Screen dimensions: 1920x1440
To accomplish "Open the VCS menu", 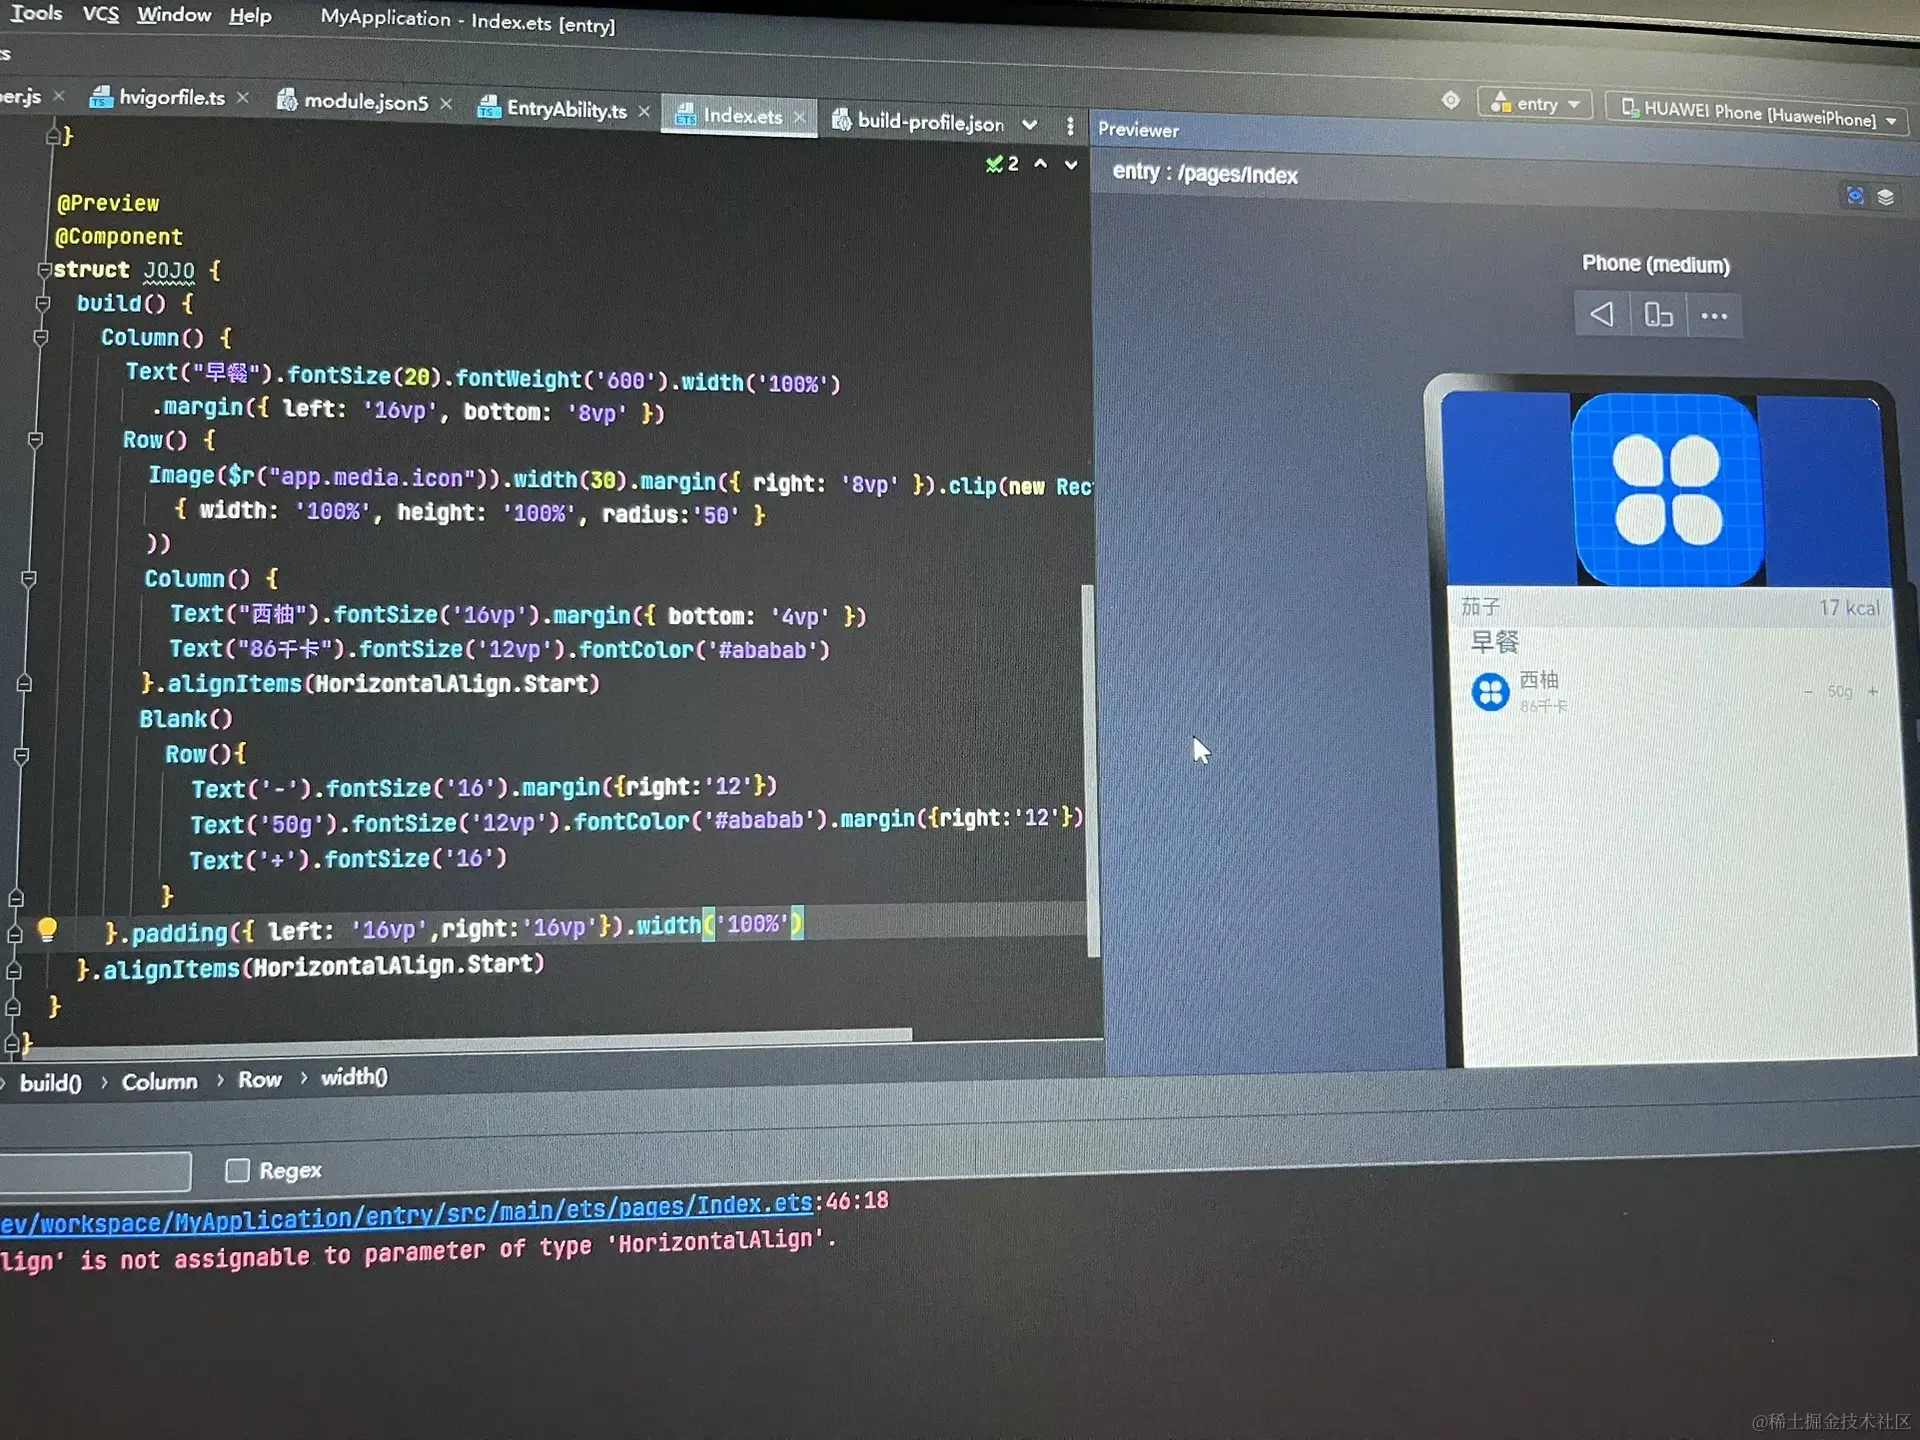I will pyautogui.click(x=100, y=14).
